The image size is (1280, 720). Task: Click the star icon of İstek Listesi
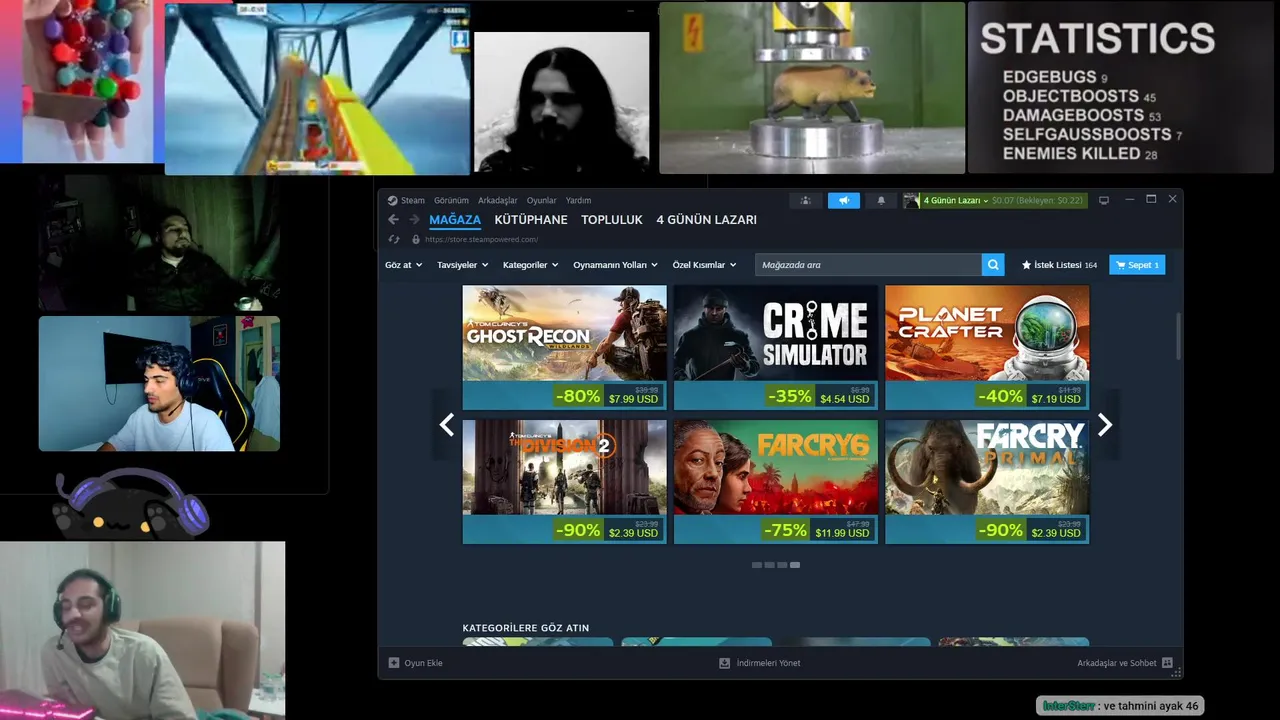coord(1026,265)
